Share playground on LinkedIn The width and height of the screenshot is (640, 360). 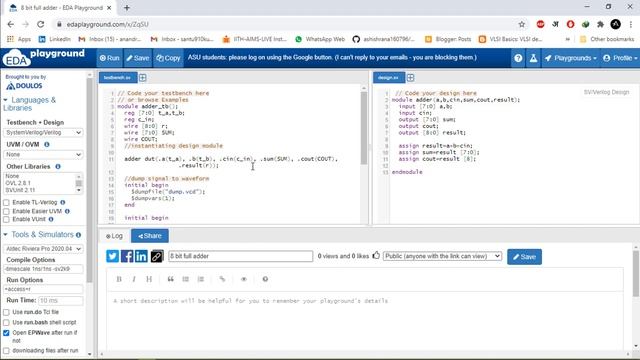tap(141, 256)
